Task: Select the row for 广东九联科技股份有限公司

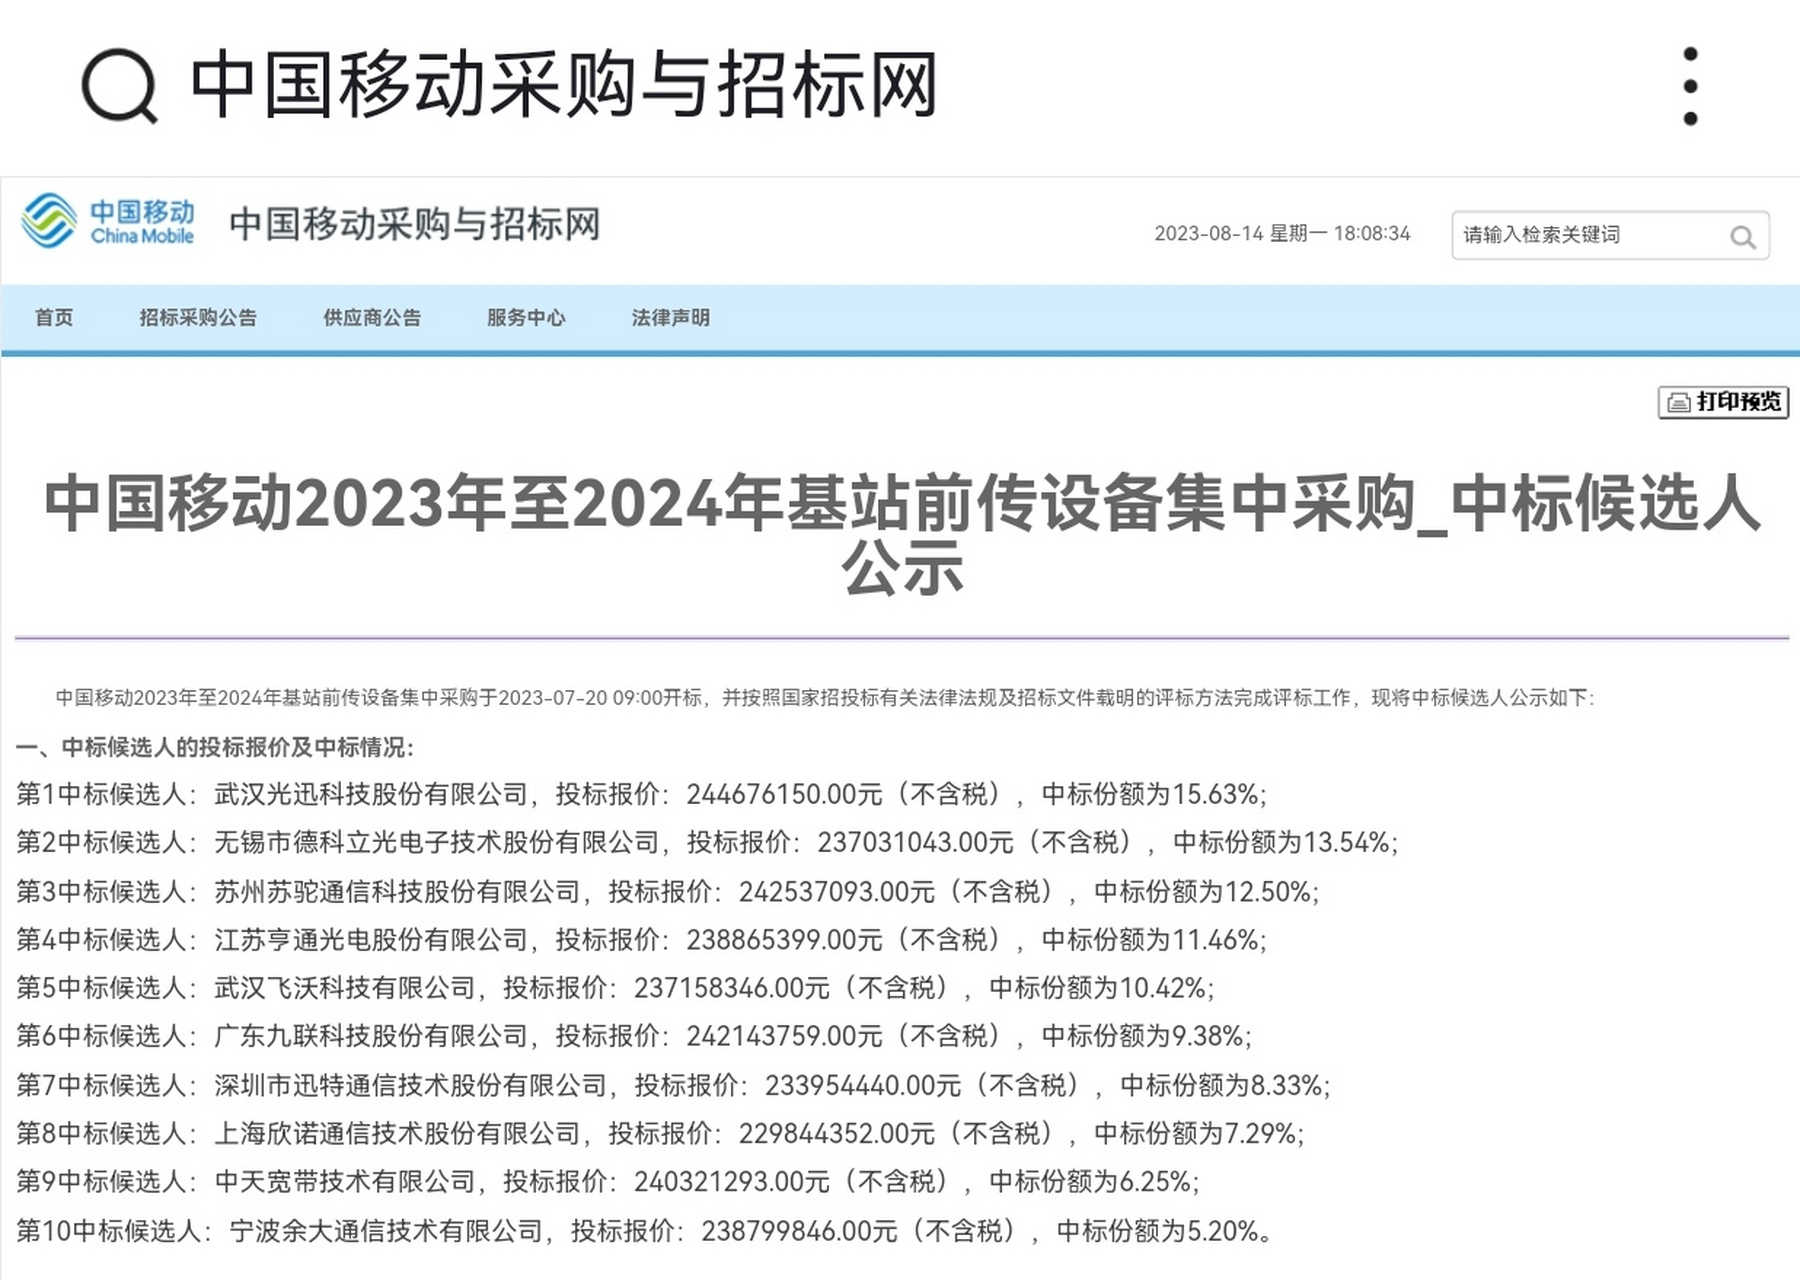Action: point(634,1036)
